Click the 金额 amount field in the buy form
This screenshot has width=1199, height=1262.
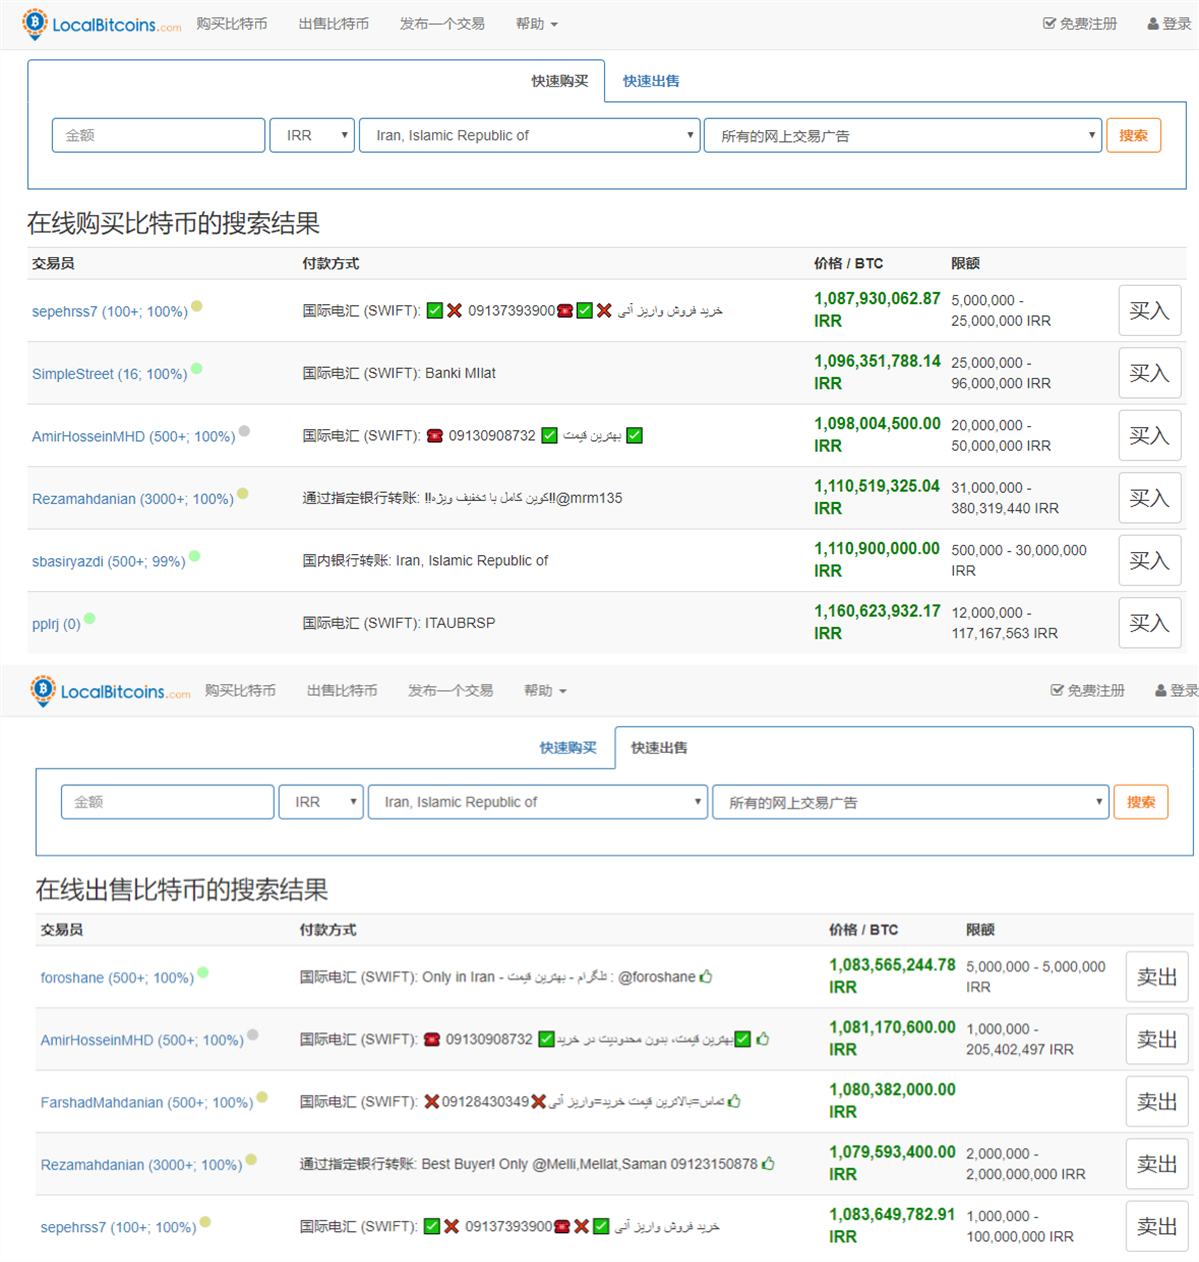coord(158,136)
